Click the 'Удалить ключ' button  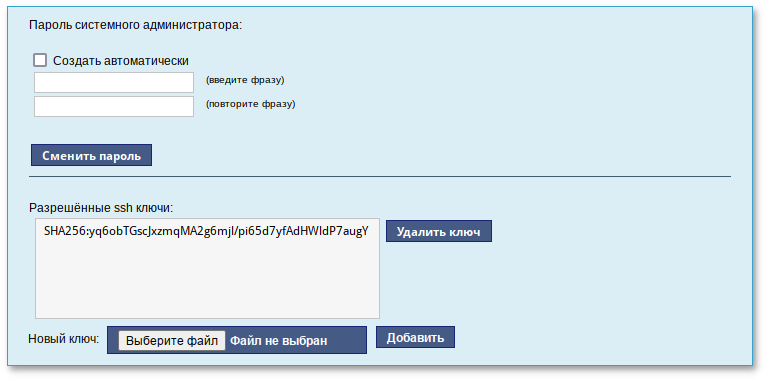point(439,232)
